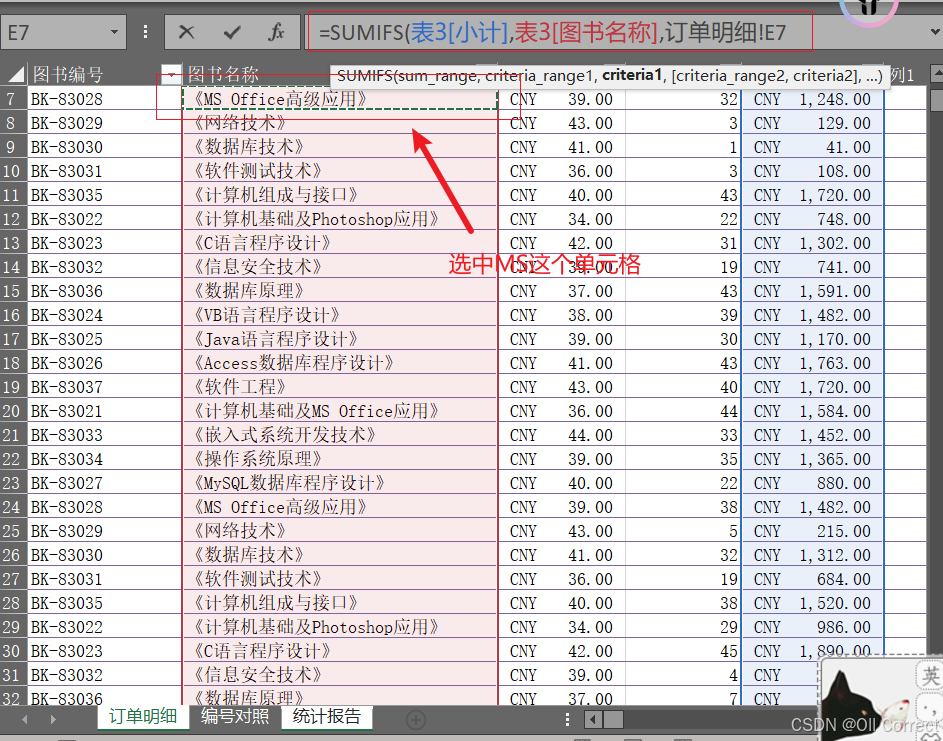Select cell 《数据库技术》 in row 9
The height and width of the screenshot is (741, 943).
point(340,147)
